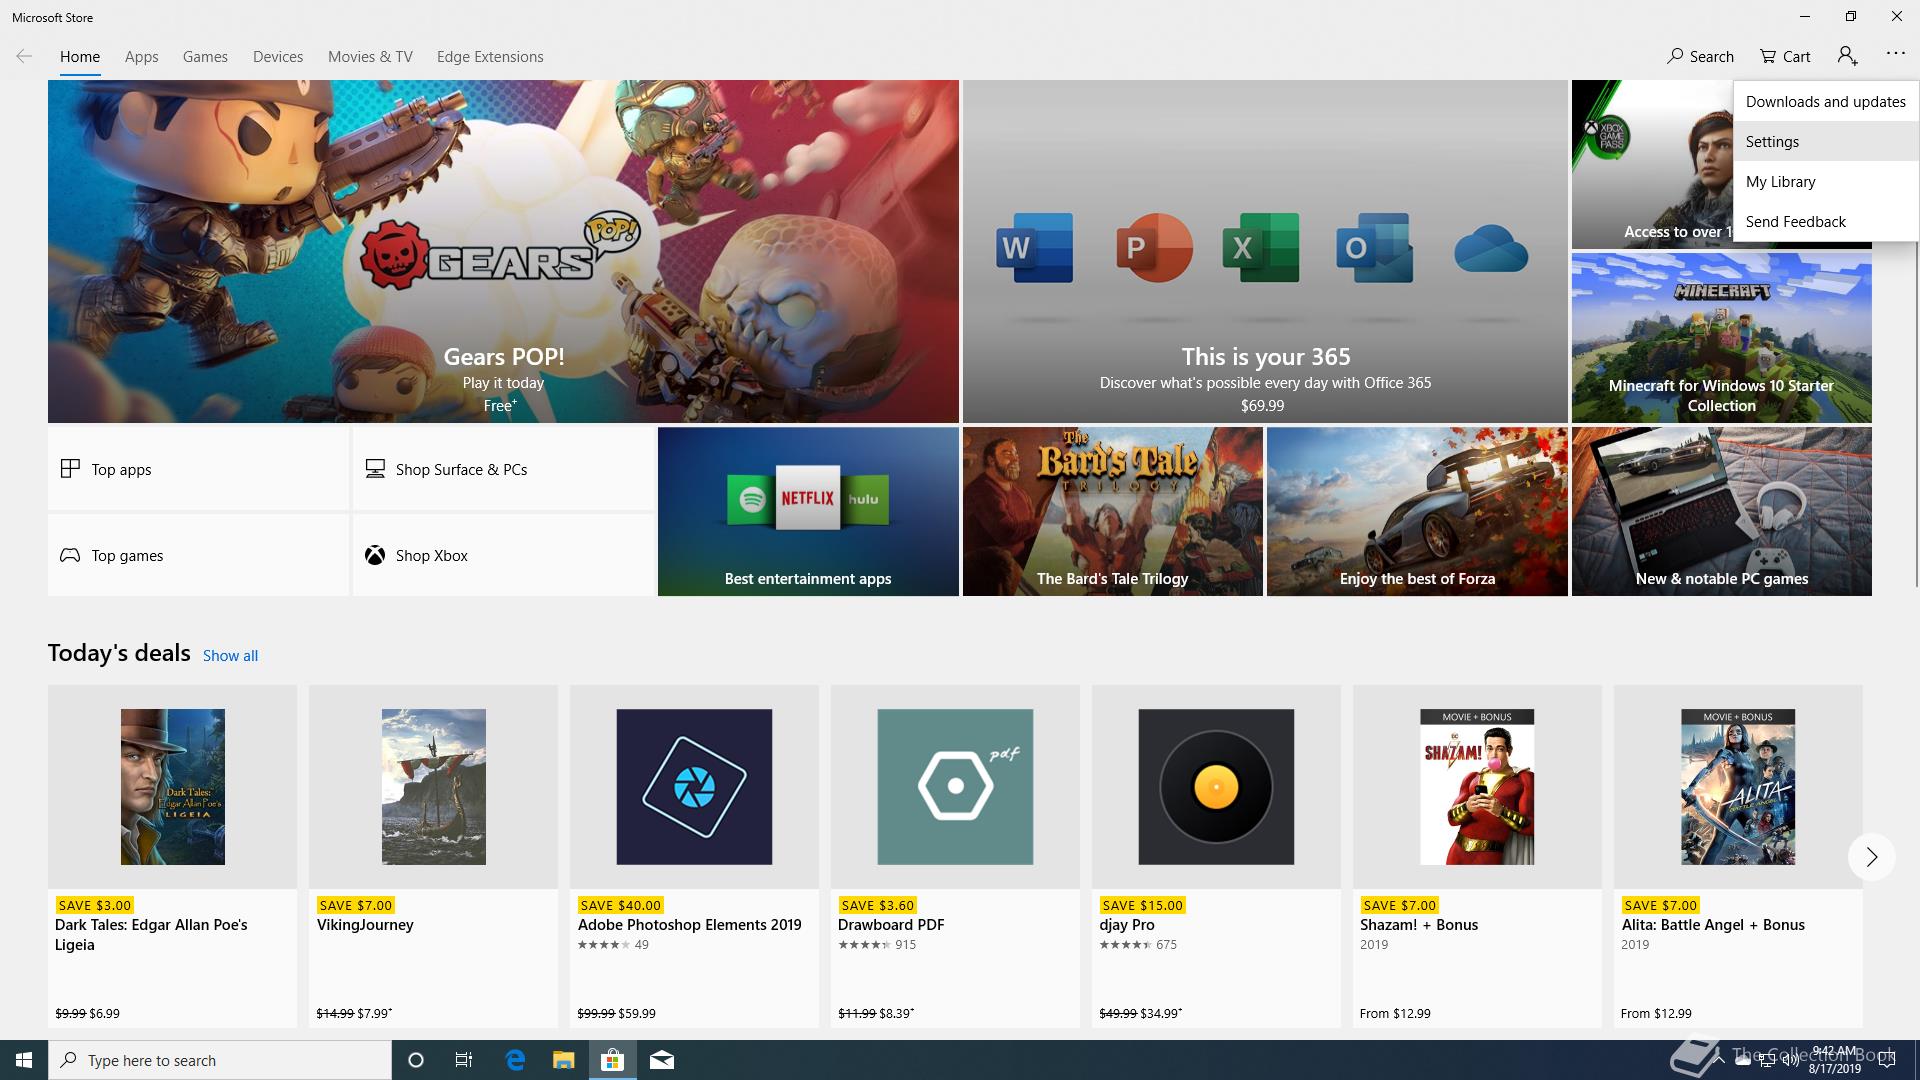Viewport: 1920px width, 1080px height.
Task: Click the Access to over Game Pass tile
Action: coord(1652,165)
